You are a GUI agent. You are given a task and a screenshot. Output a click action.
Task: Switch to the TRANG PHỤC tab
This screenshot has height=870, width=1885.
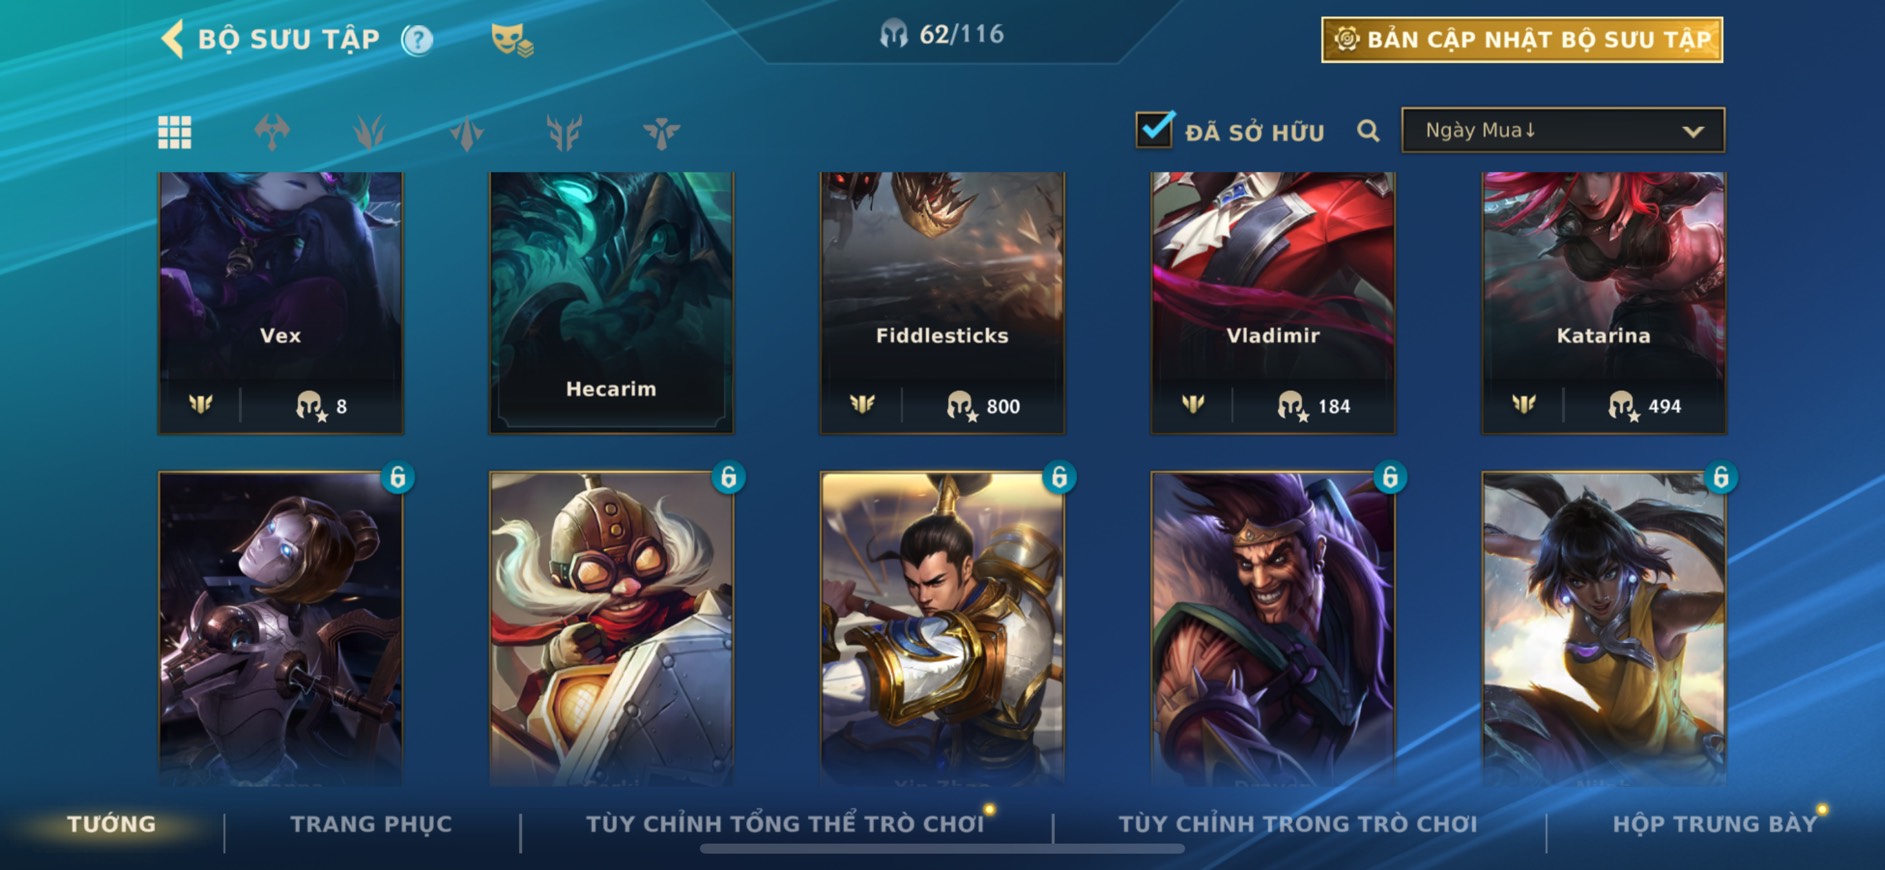pos(371,824)
